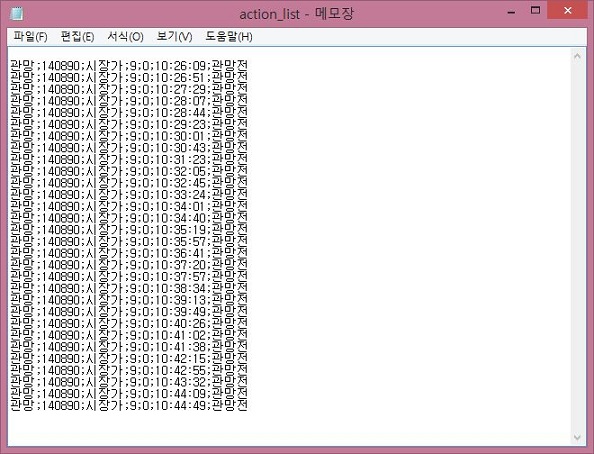Screen dimensions: 594x454
Task: Click line with time 10:26:09
Action: coord(129,66)
